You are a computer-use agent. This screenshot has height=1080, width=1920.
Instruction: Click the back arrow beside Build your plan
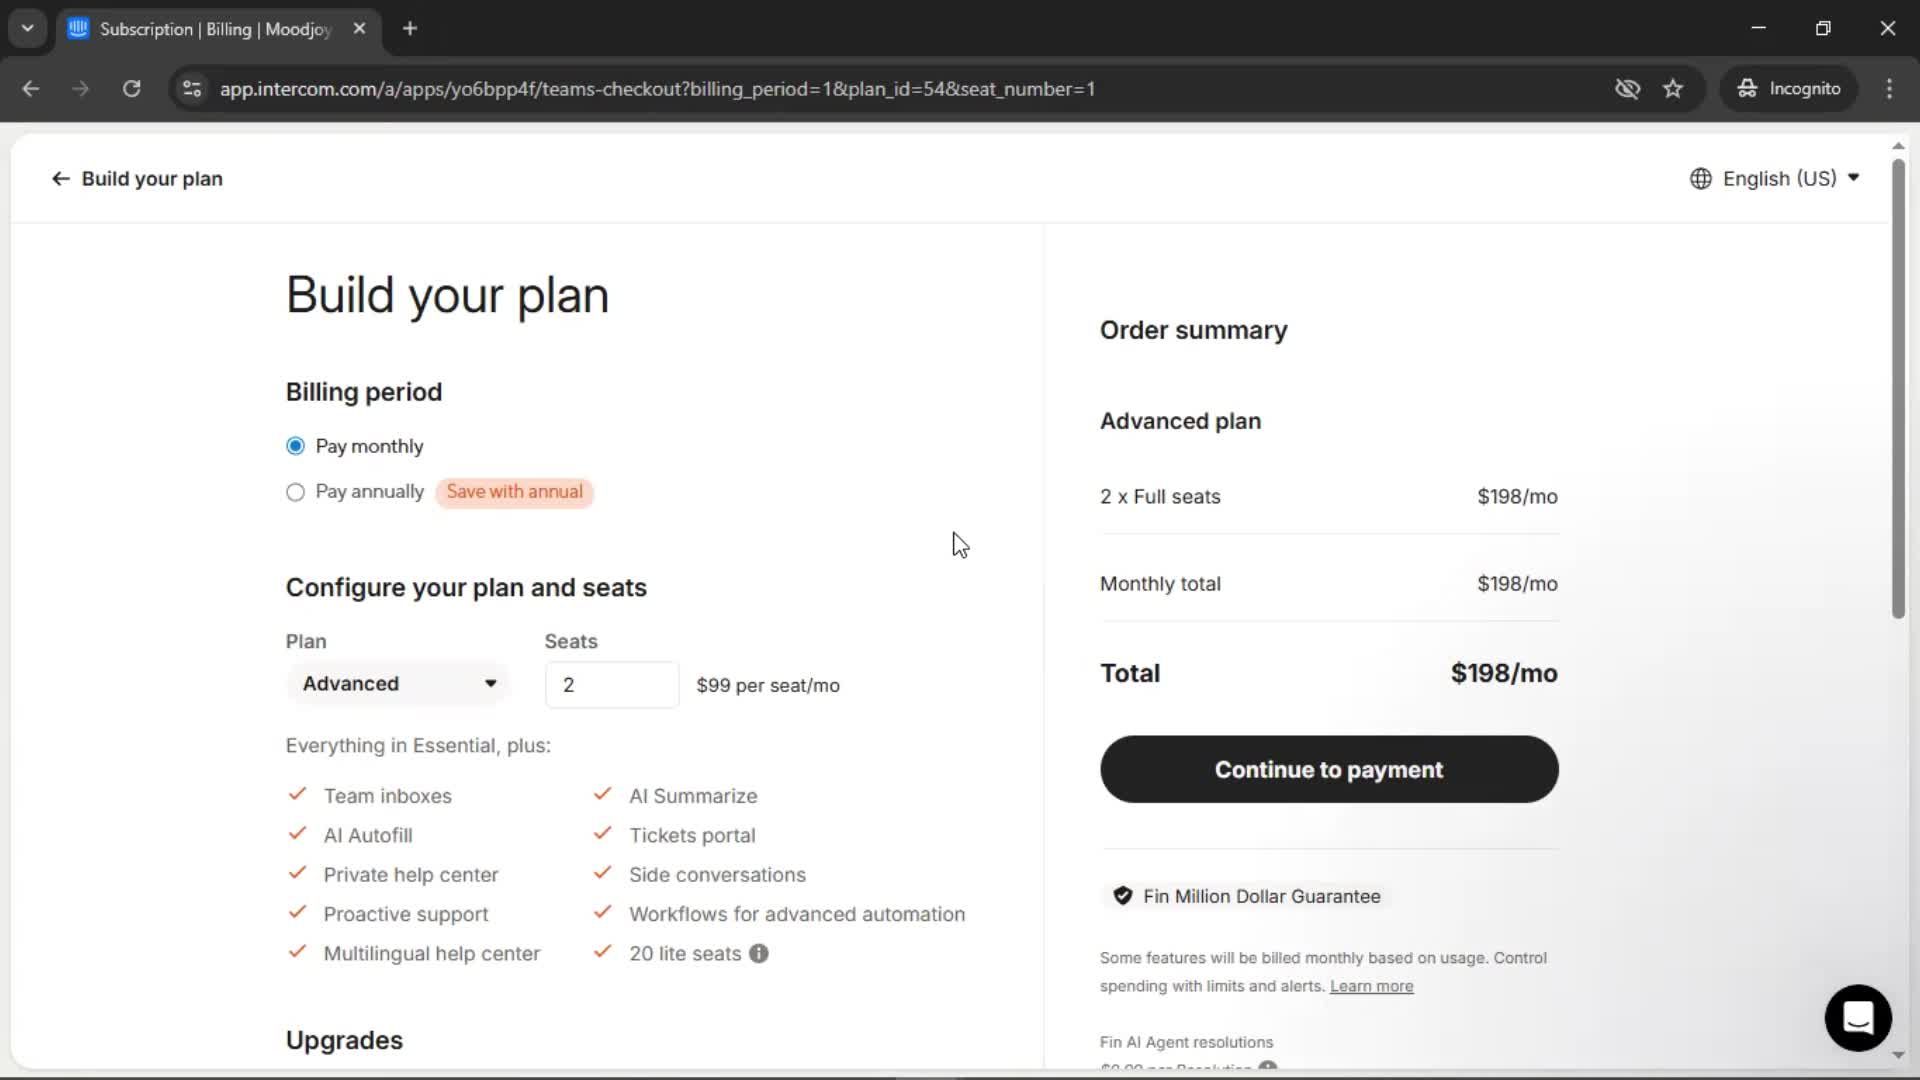61,179
